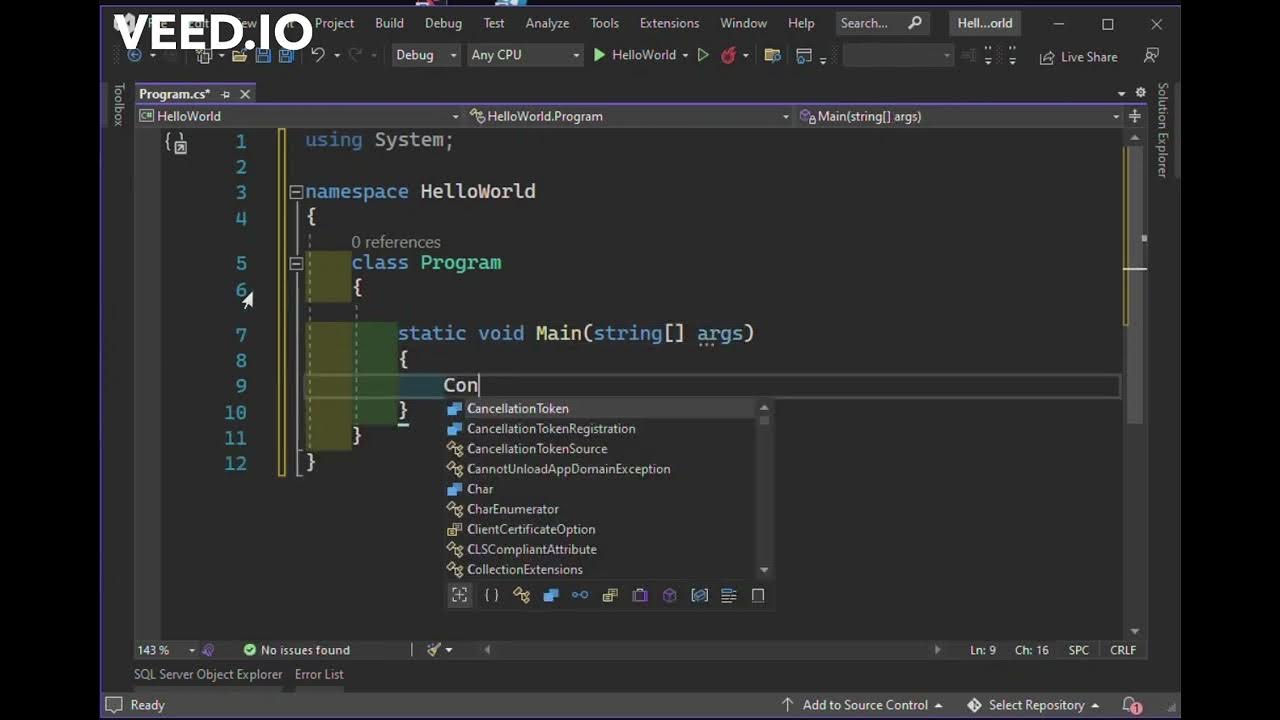Open the Build menu
The height and width of the screenshot is (720, 1280).
point(389,23)
